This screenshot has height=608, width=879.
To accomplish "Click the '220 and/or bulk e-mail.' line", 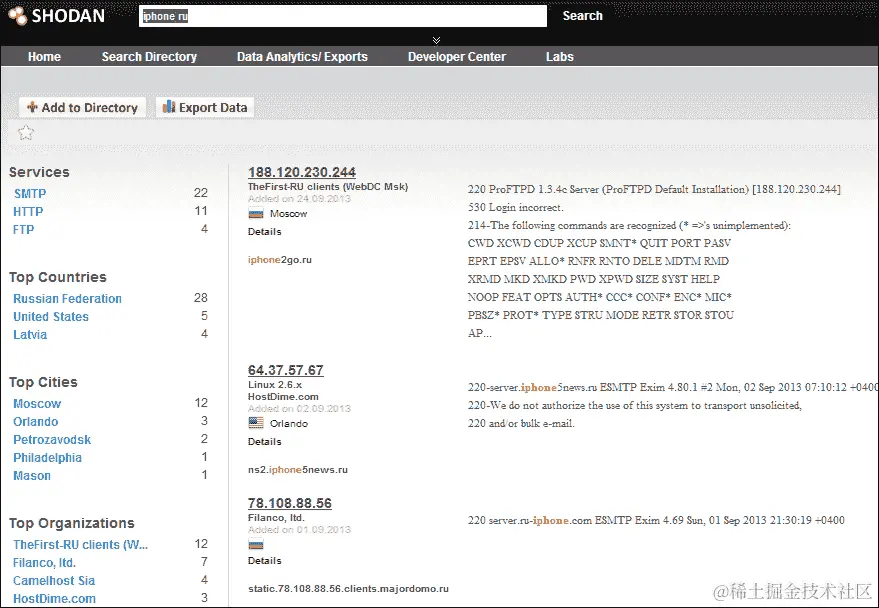I will tap(521, 423).
